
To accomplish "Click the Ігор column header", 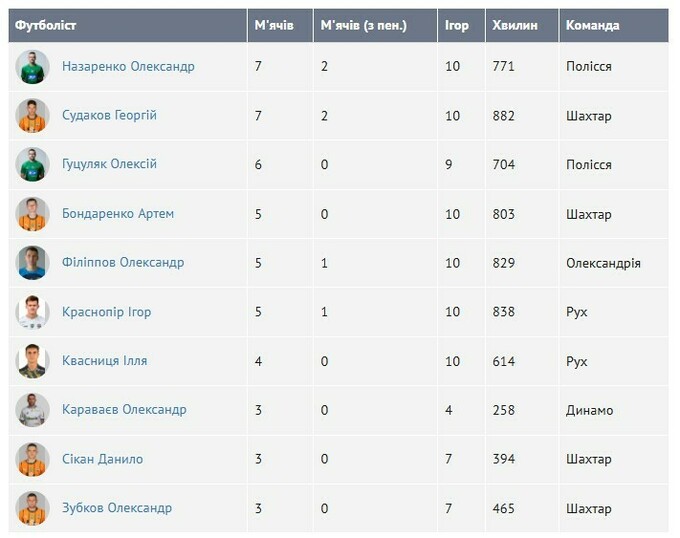I will [x=457, y=25].
